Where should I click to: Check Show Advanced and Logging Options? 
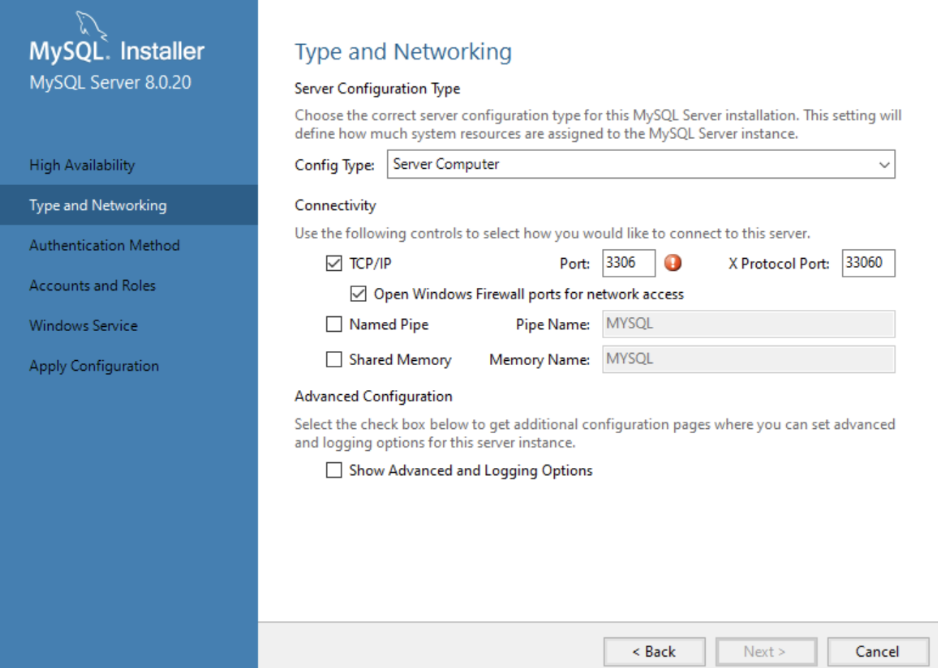pos(334,470)
